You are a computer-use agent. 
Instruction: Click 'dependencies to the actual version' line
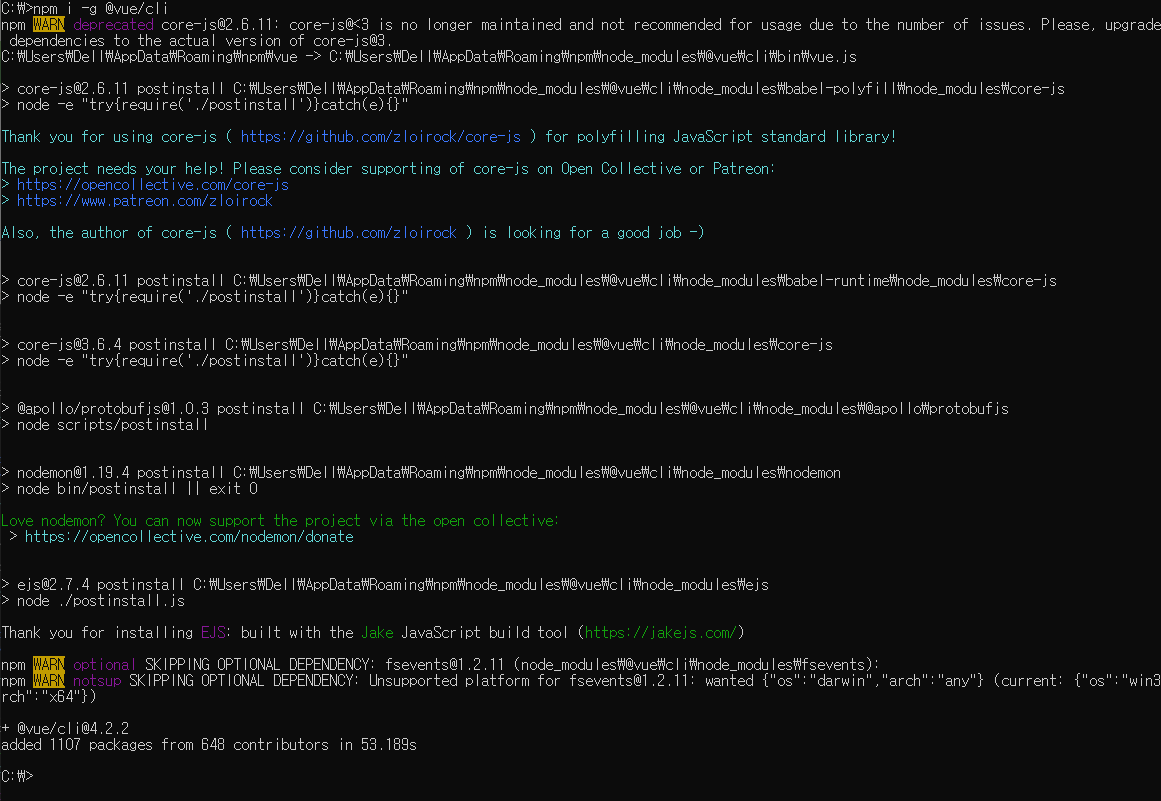[201, 41]
